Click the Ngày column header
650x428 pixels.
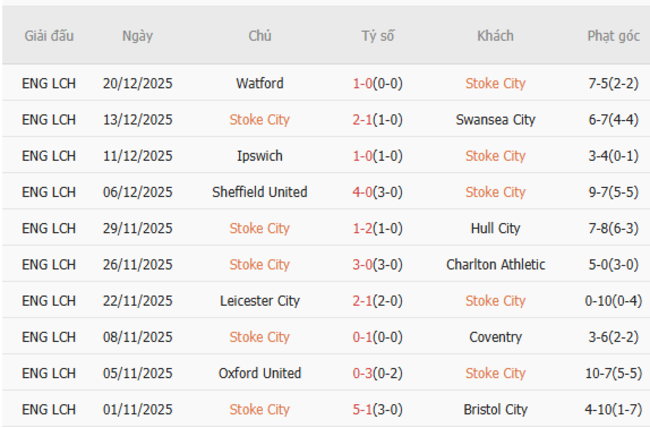click(x=137, y=36)
